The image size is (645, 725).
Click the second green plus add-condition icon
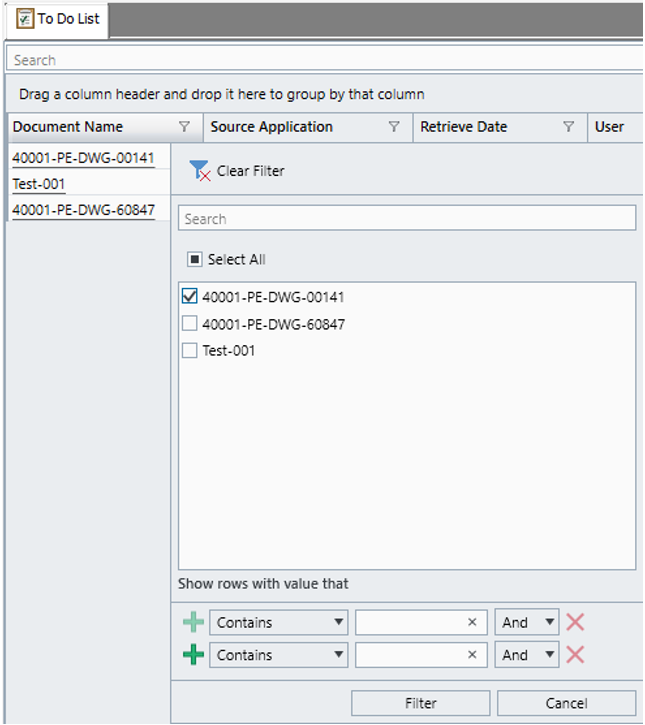[193, 656]
